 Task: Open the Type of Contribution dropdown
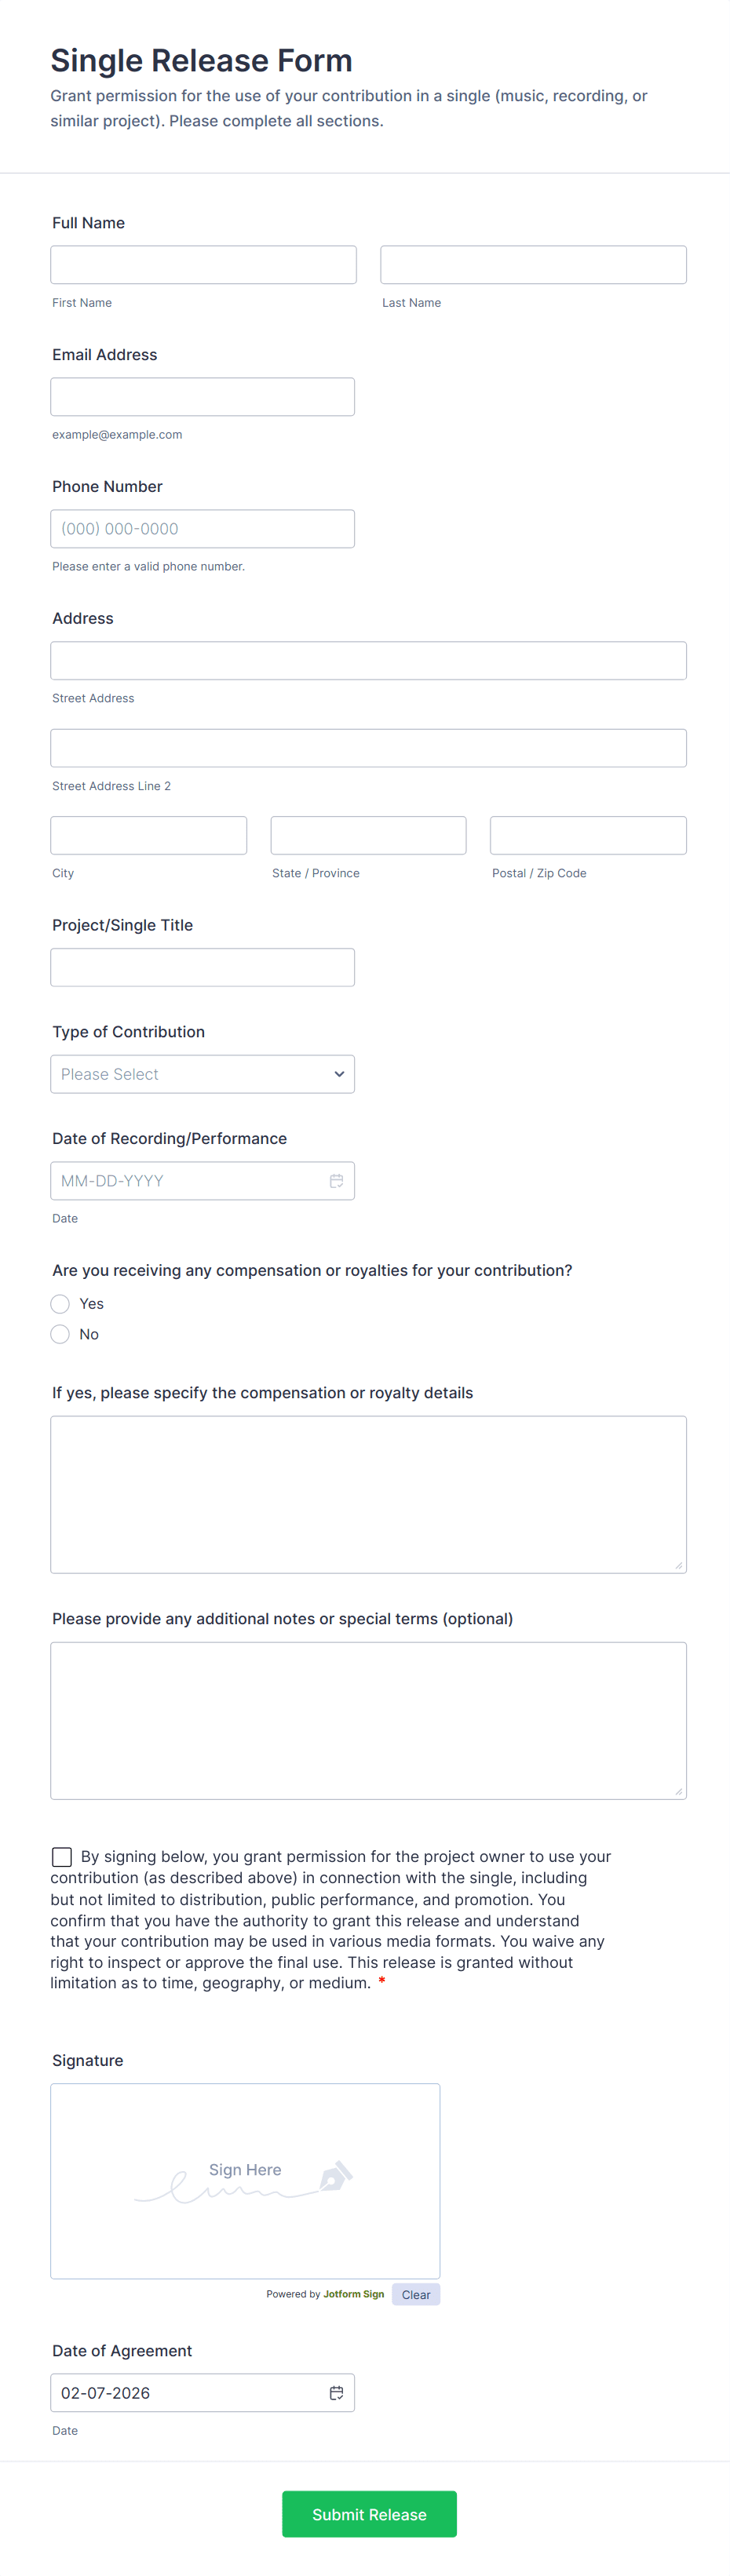pos(202,1074)
